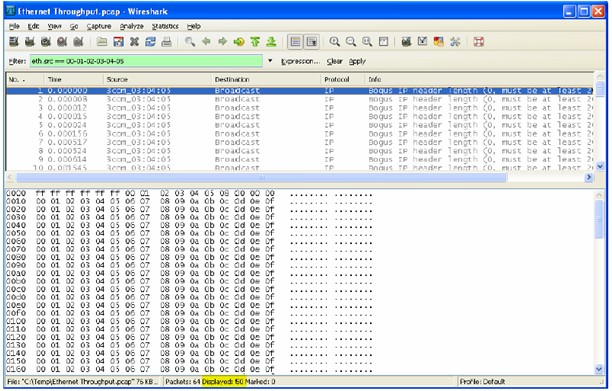Viewport: 612px width, 391px height.
Task: Click hex pane scroll down arrow
Action: pos(599,369)
